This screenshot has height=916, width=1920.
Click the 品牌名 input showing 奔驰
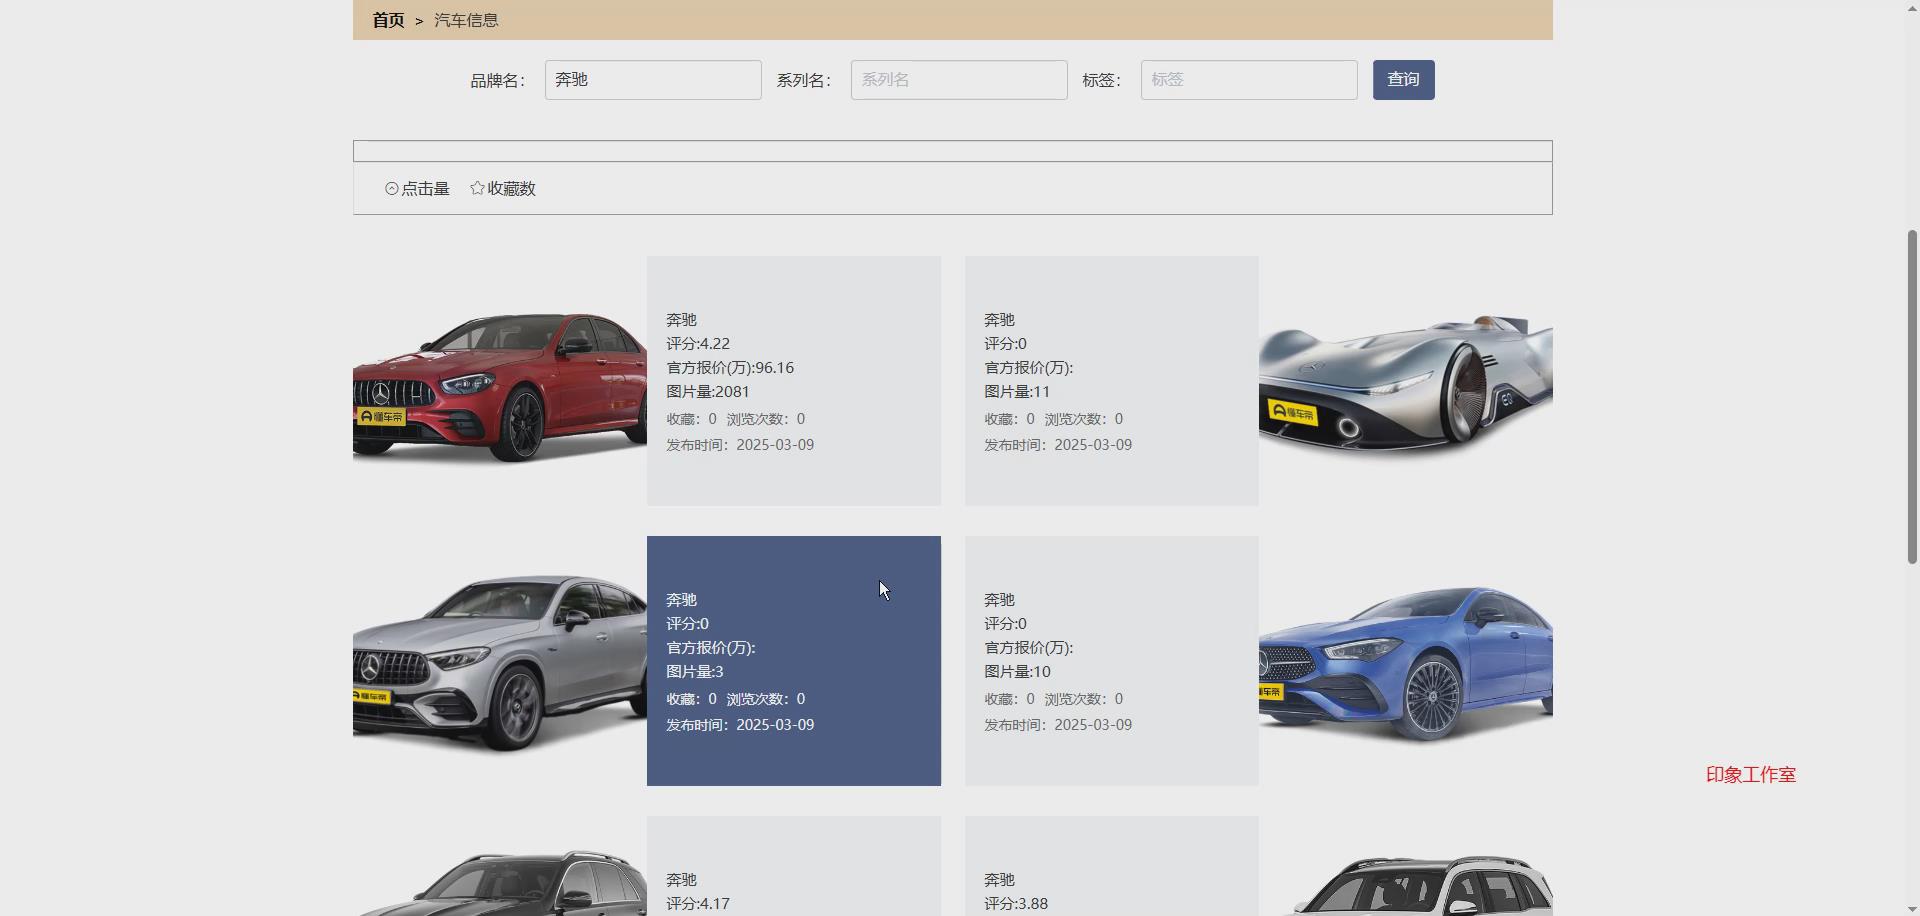click(652, 80)
